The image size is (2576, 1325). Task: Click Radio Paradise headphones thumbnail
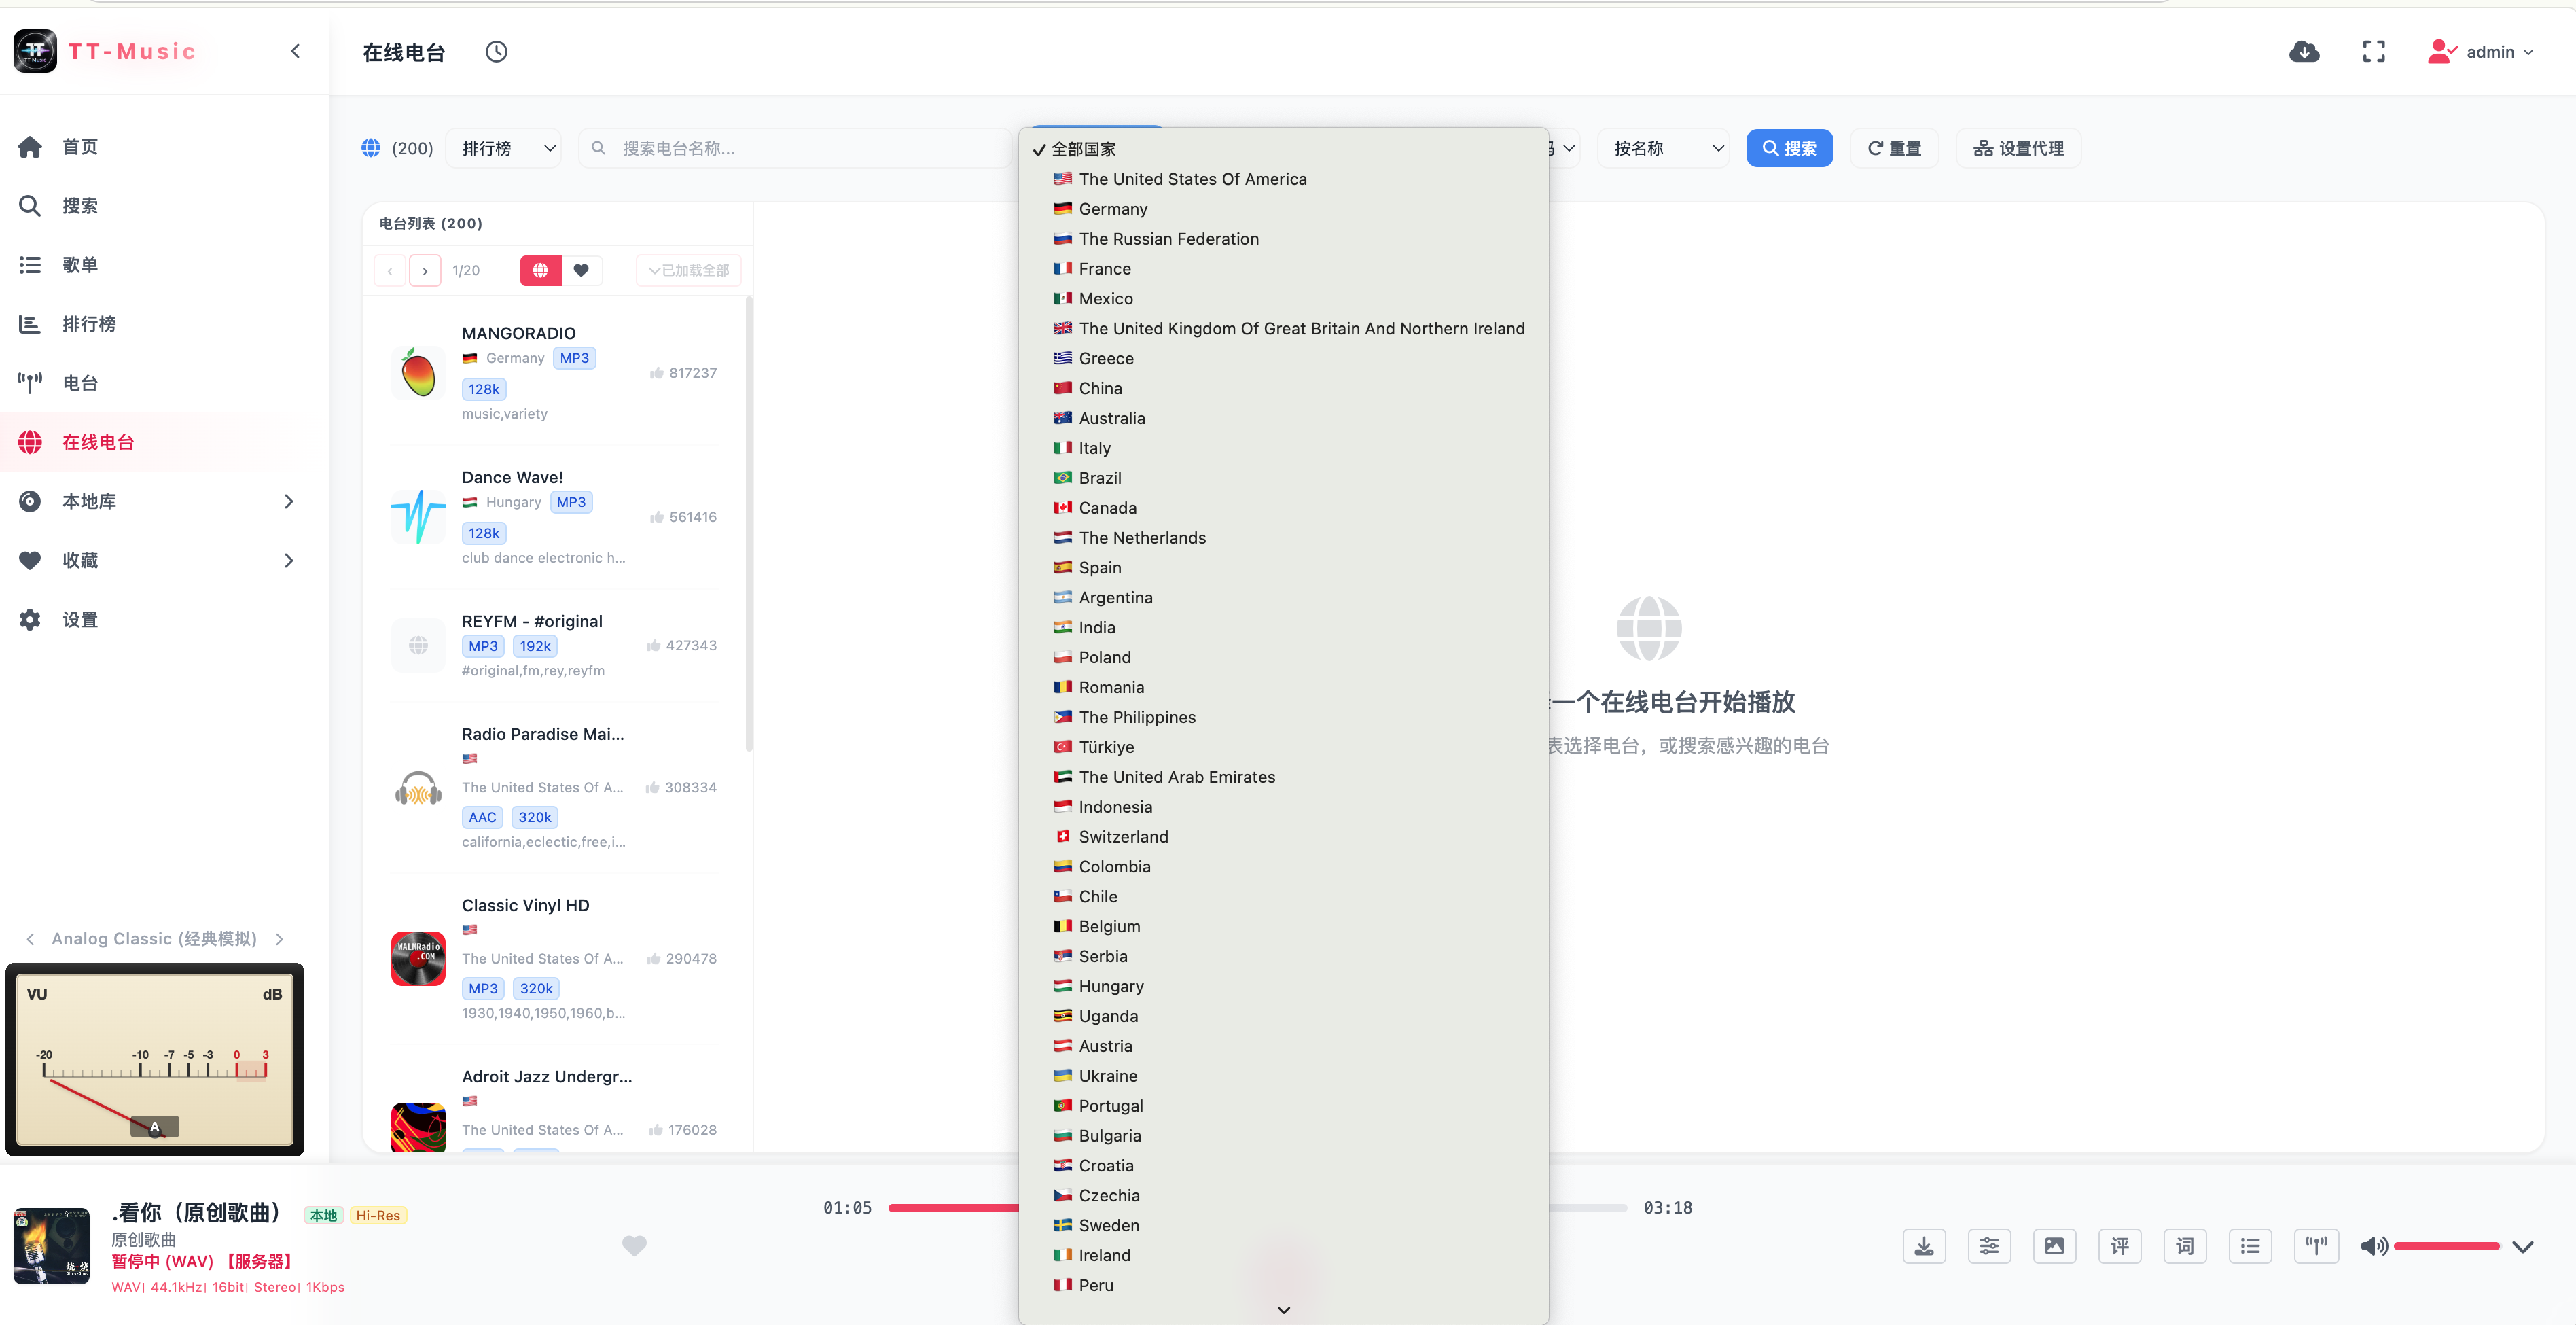pyautogui.click(x=418, y=788)
